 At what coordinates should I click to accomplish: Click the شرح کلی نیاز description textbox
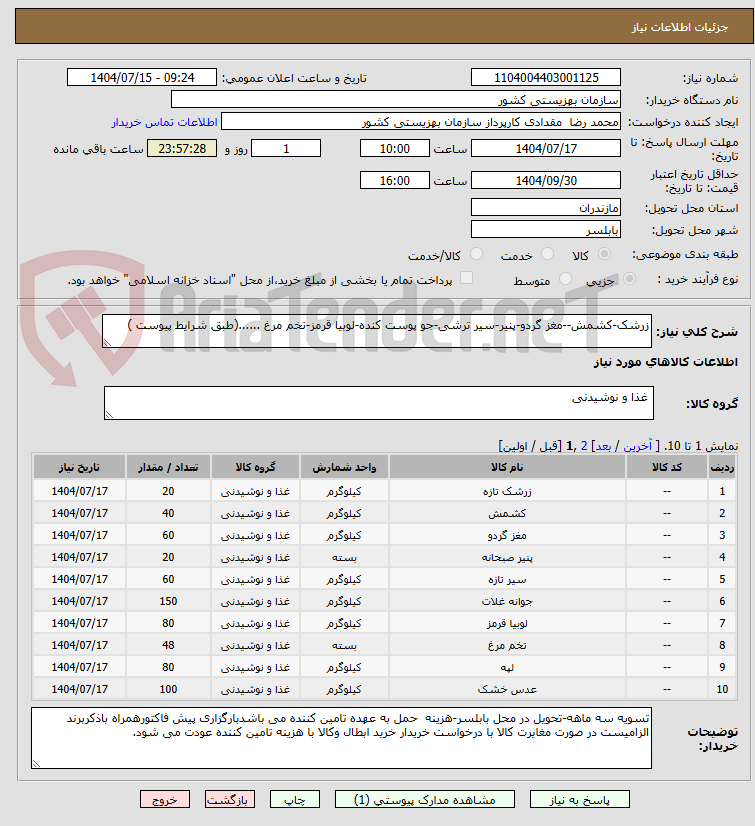point(377,331)
